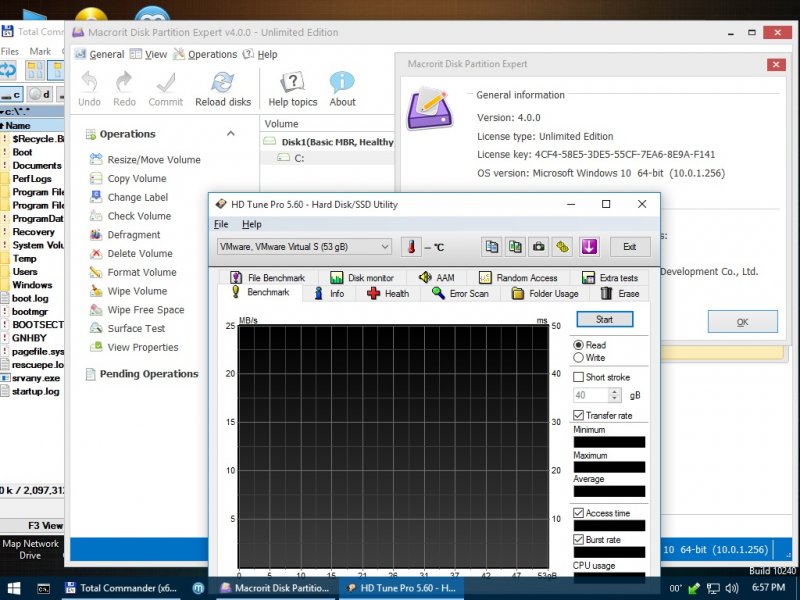Screen dimensions: 800x600
Task: Click Redo in Macrorit toolbar
Action: [x=124, y=89]
